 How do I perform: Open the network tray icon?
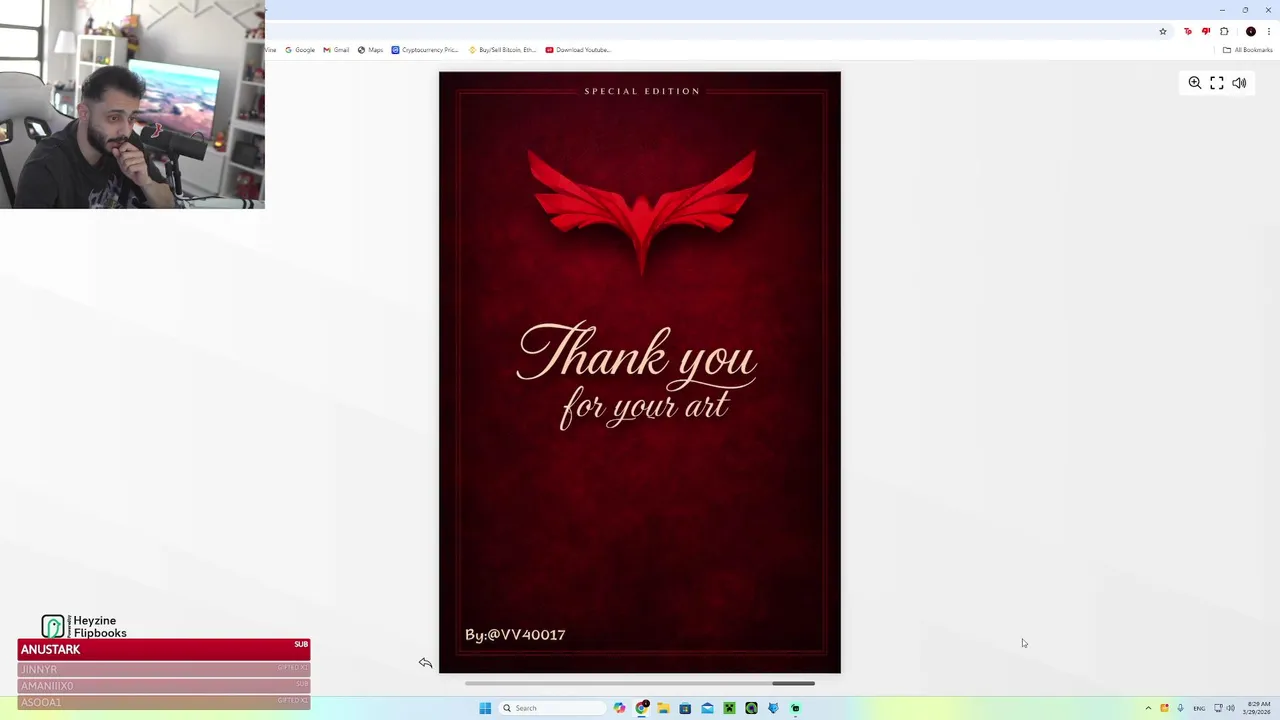1218,708
